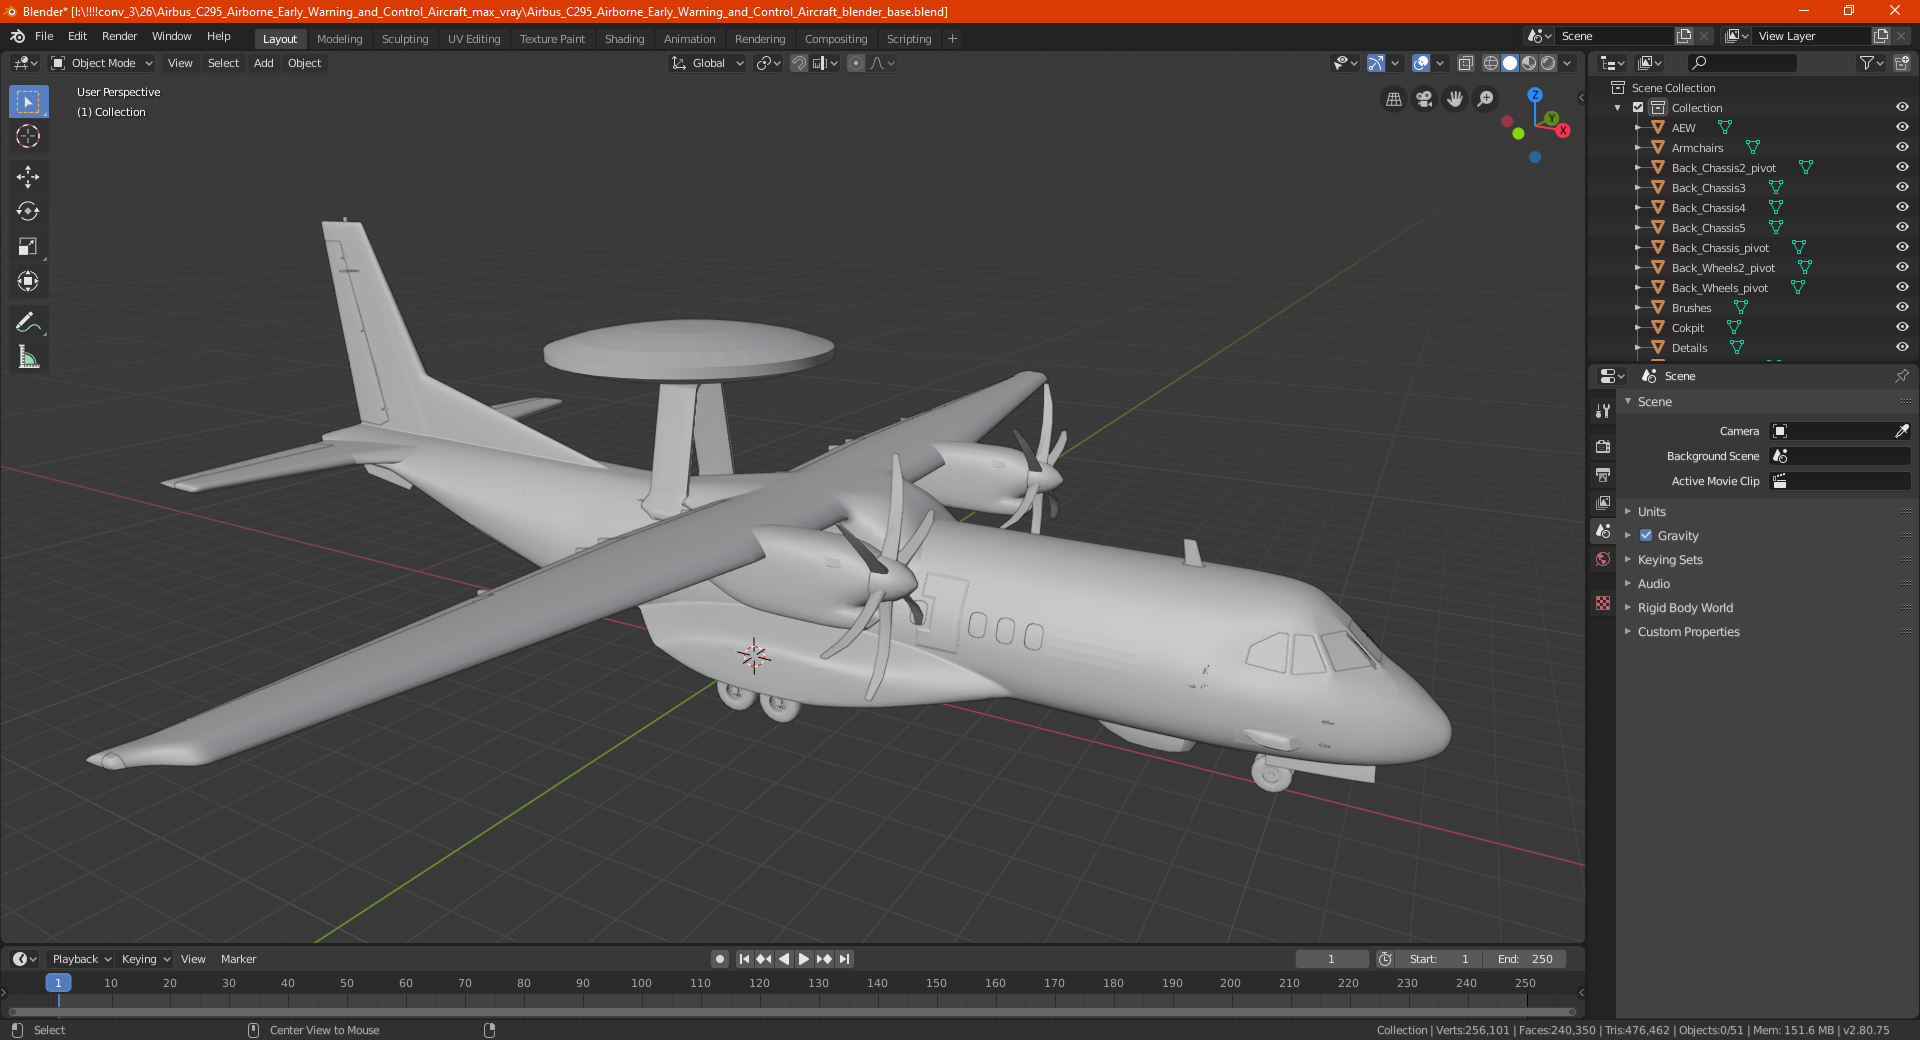
Task: Switch perspective/orthographic grid icon
Action: click(x=1393, y=99)
